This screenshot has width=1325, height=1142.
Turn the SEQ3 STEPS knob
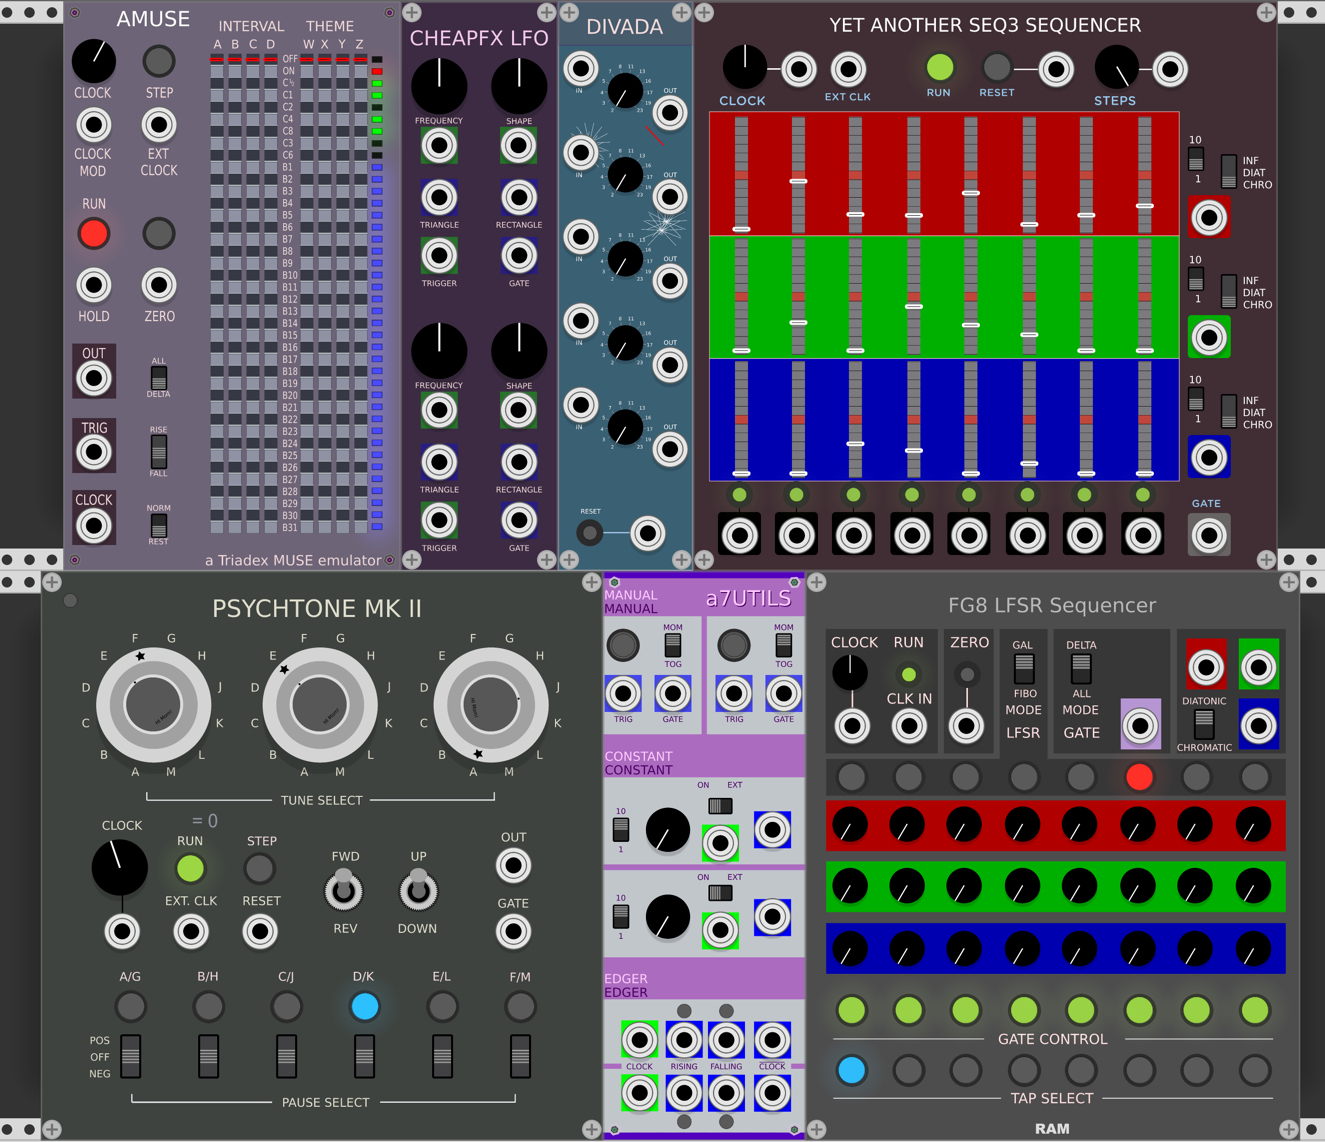pos(1117,67)
